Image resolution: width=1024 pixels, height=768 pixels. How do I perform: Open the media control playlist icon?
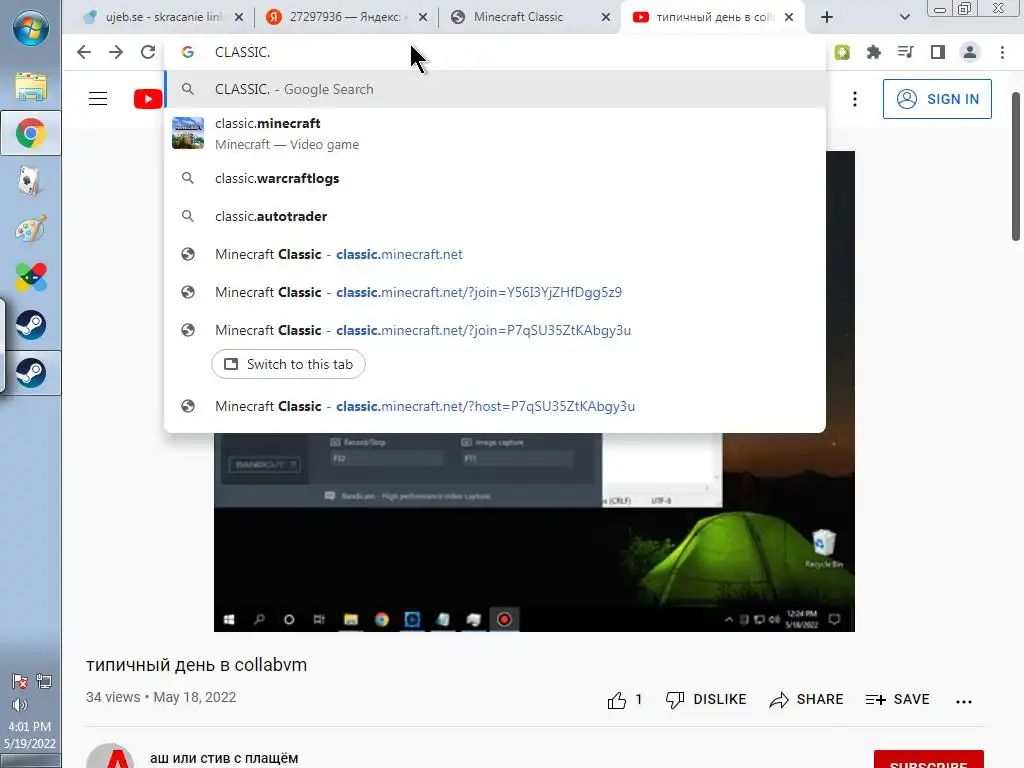click(906, 52)
